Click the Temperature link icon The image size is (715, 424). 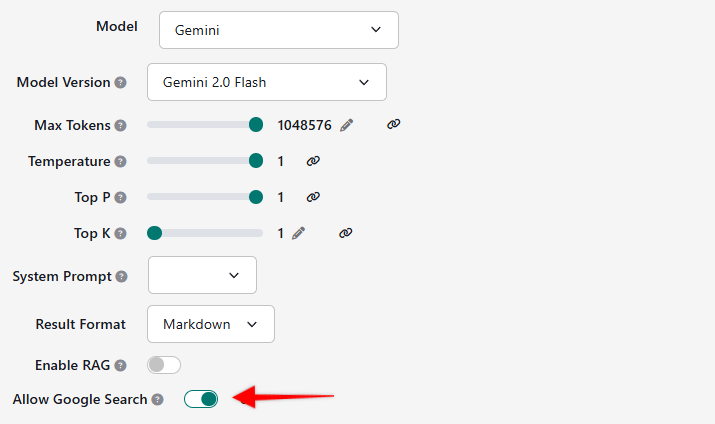tap(313, 161)
